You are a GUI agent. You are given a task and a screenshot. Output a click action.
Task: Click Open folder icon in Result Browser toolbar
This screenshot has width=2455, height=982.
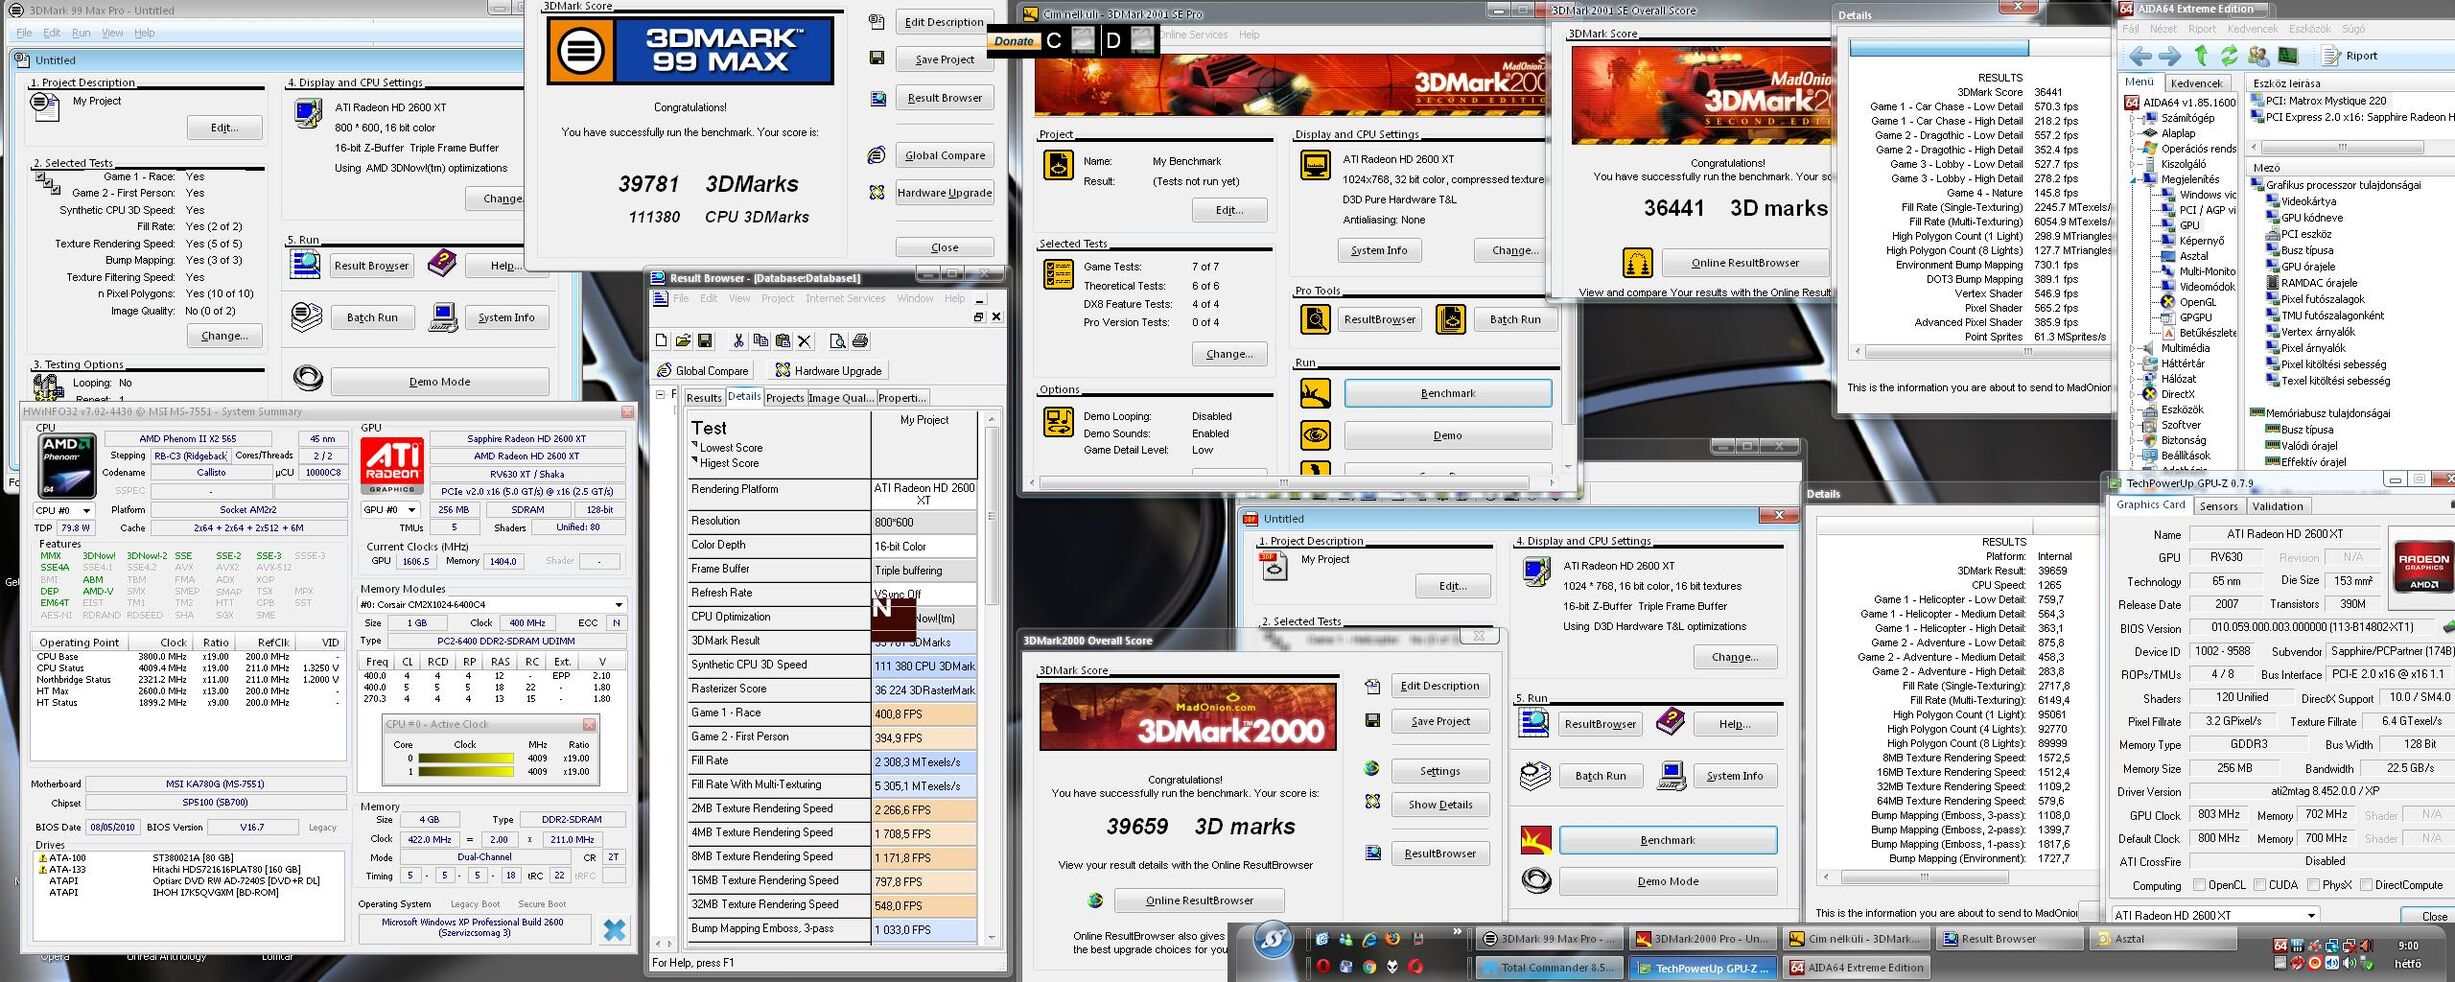pyautogui.click(x=683, y=341)
